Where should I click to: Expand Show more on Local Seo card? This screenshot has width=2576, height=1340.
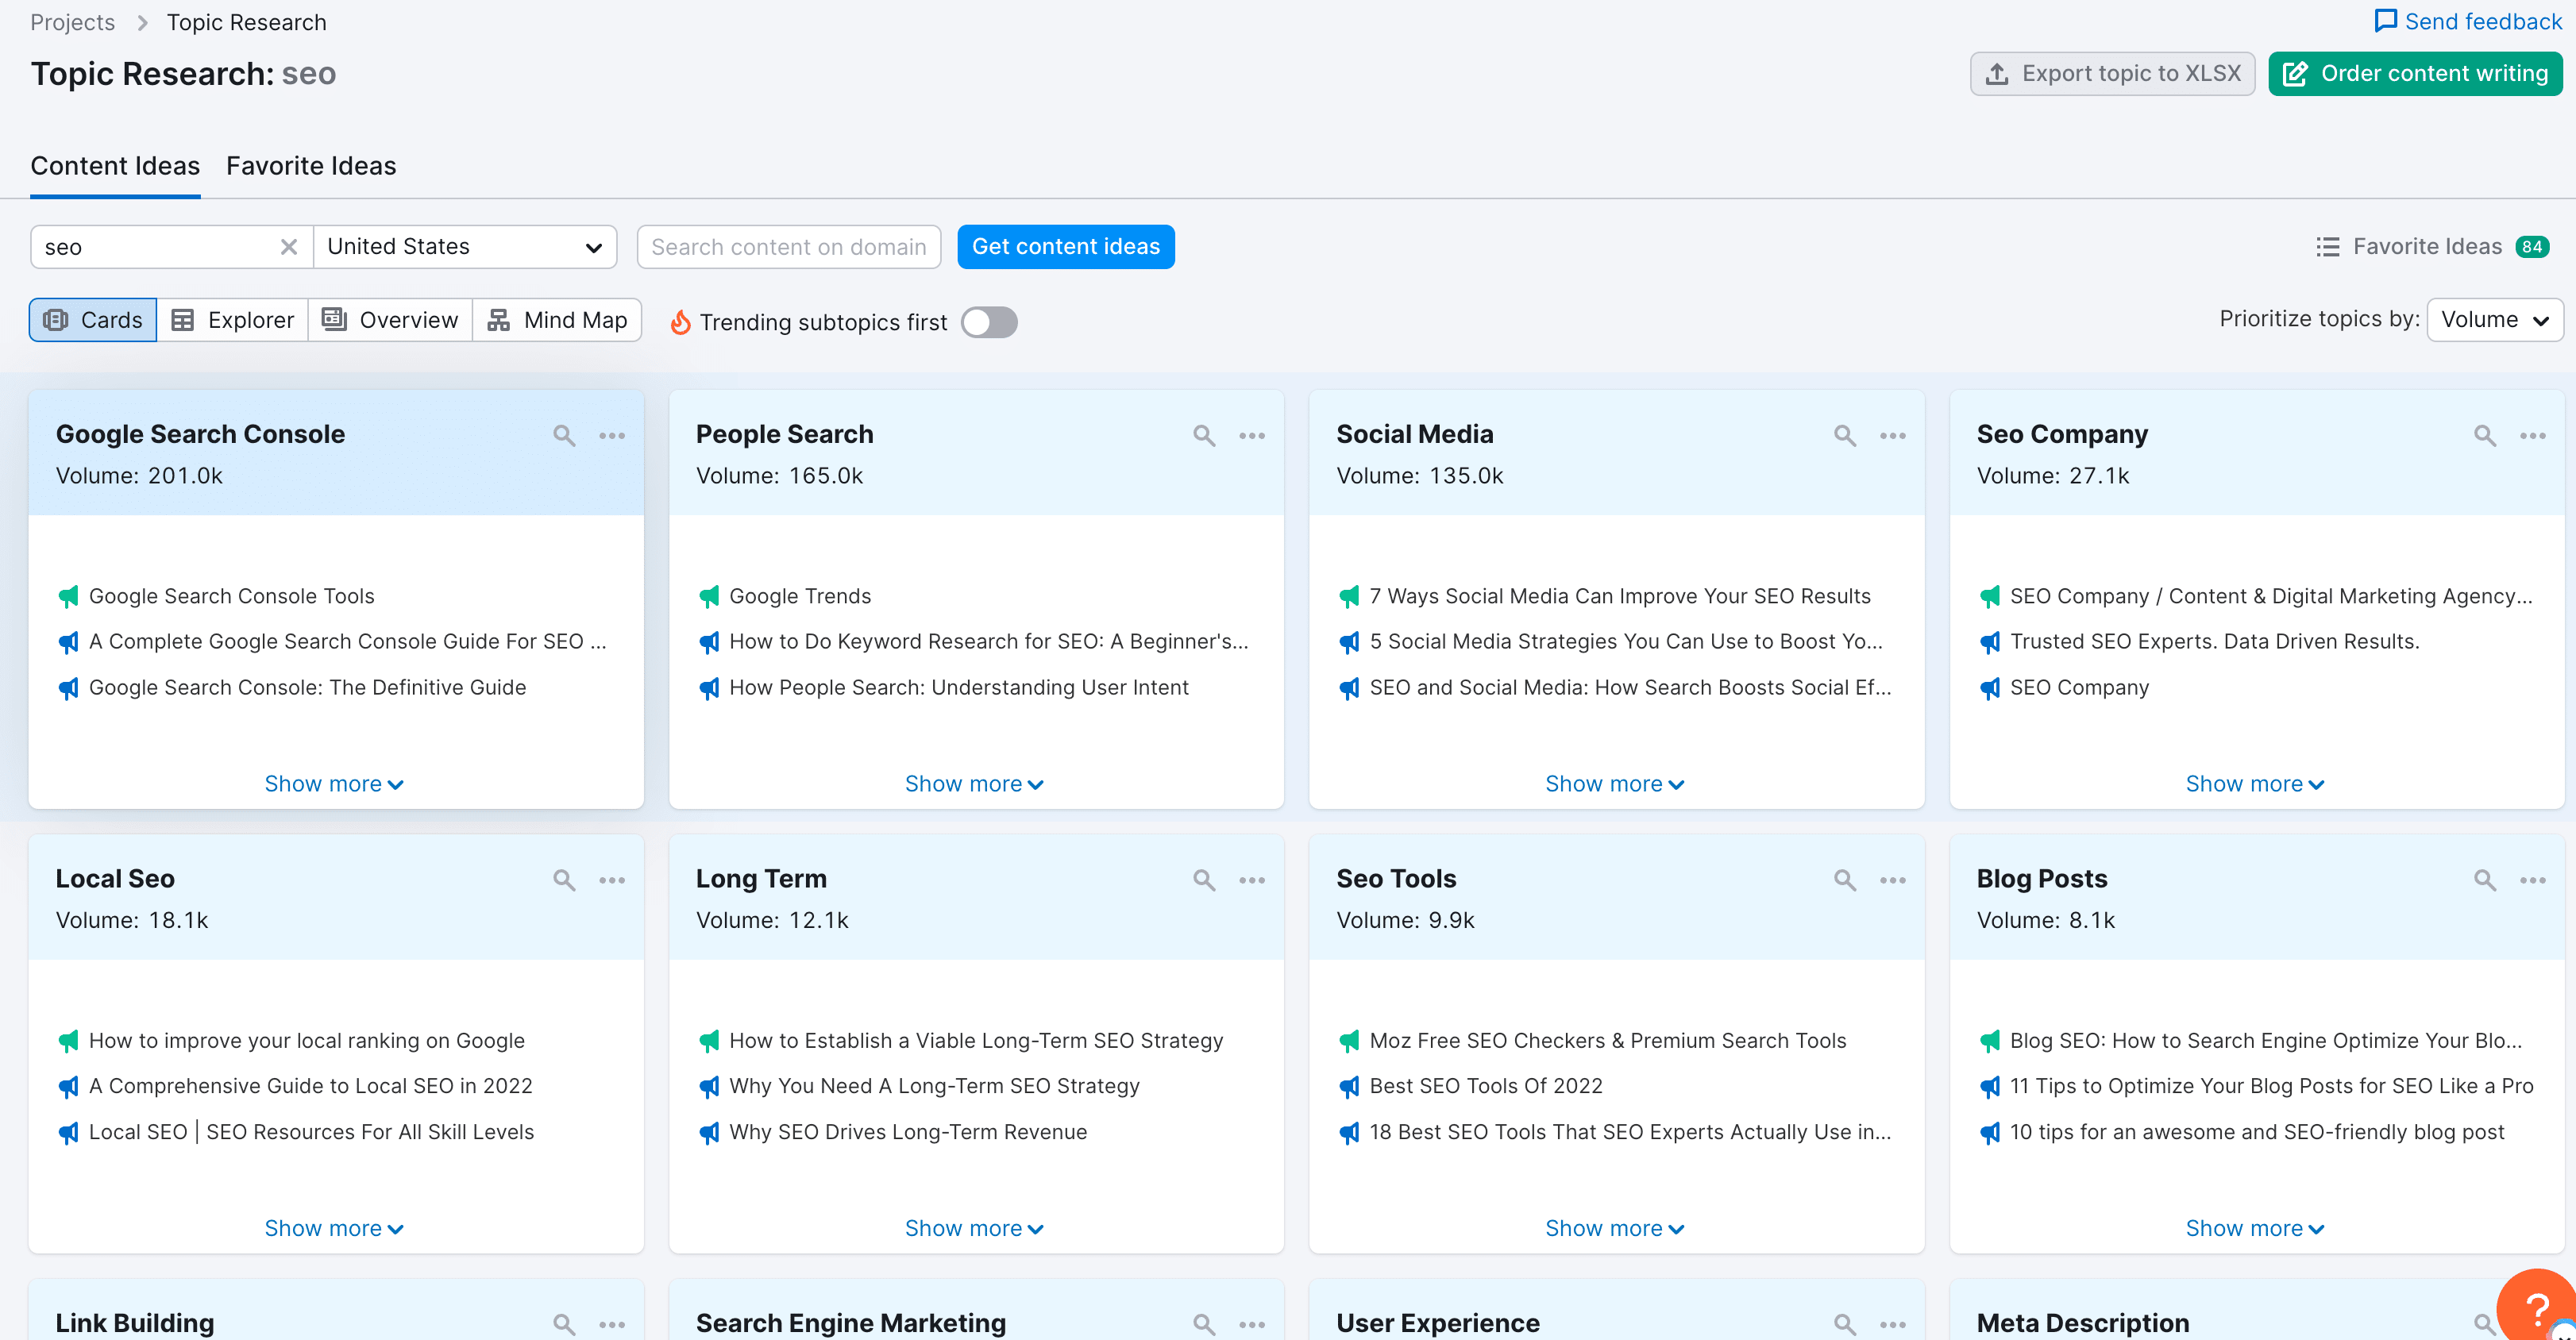click(334, 1228)
